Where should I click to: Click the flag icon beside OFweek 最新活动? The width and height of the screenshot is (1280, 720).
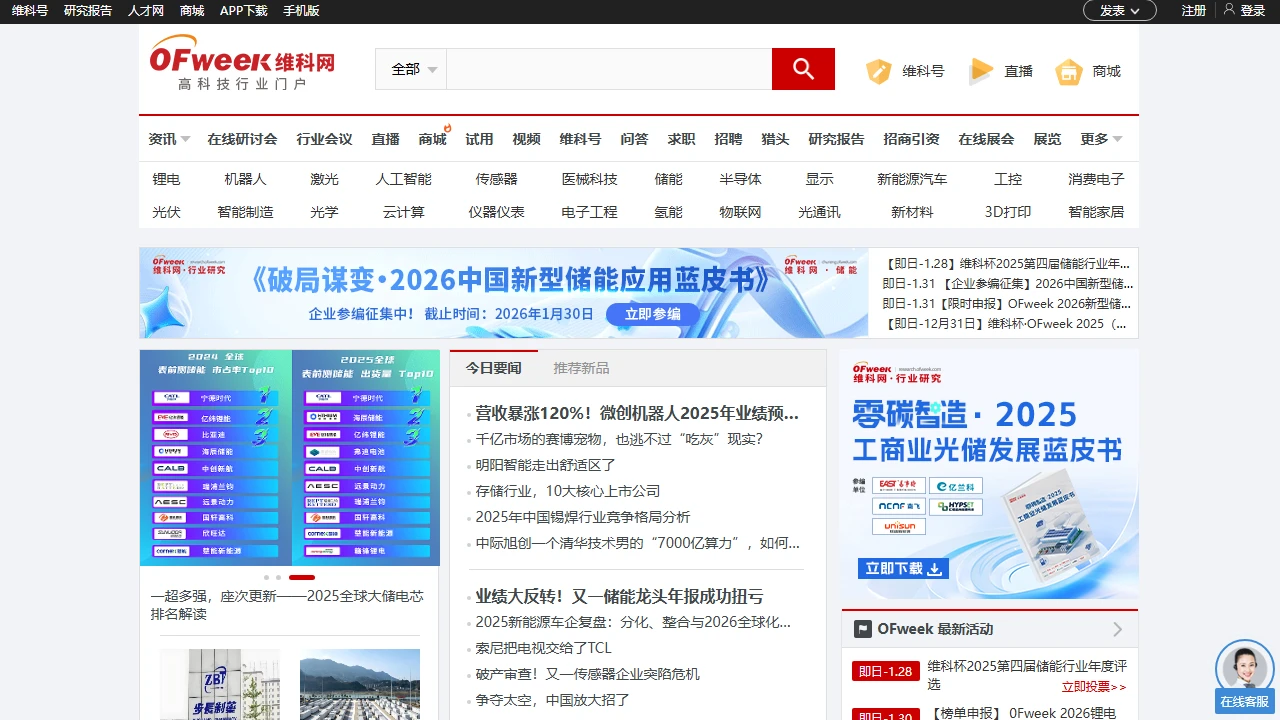[862, 629]
